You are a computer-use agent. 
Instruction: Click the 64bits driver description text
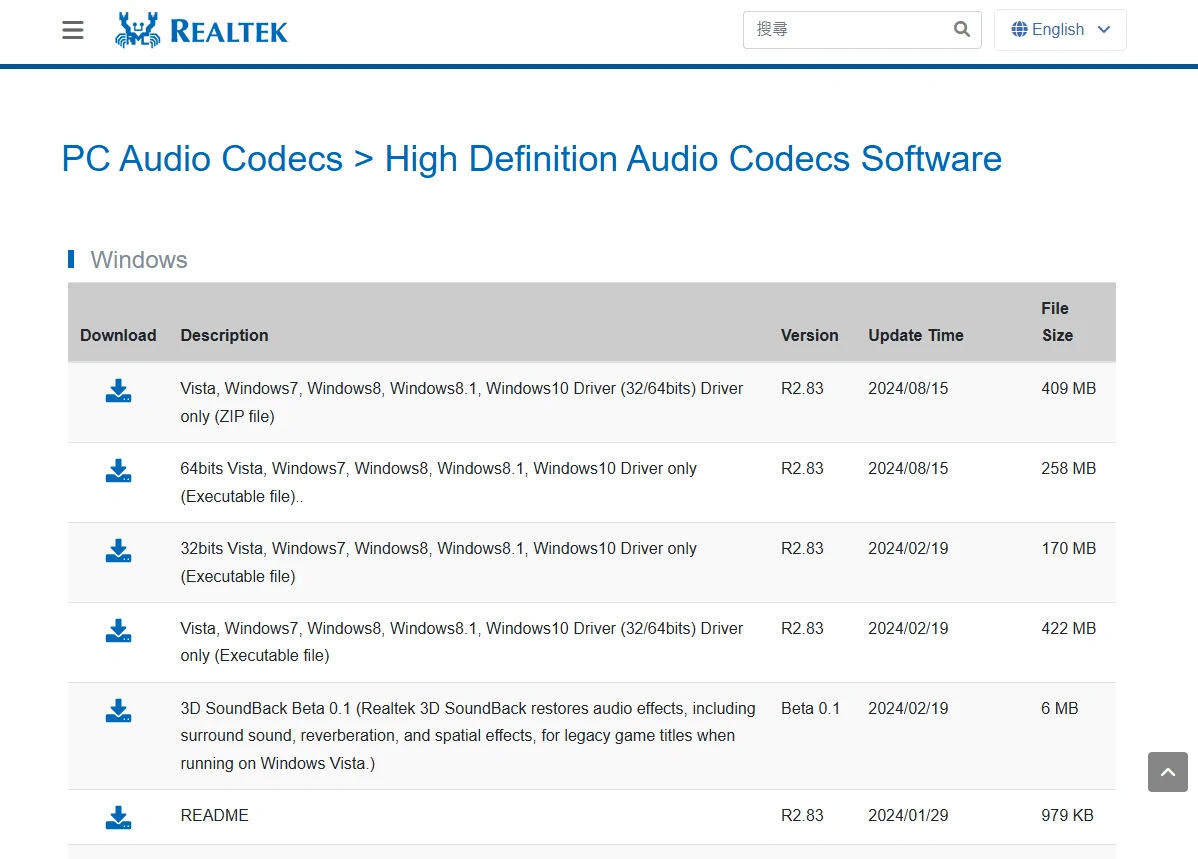(x=439, y=482)
